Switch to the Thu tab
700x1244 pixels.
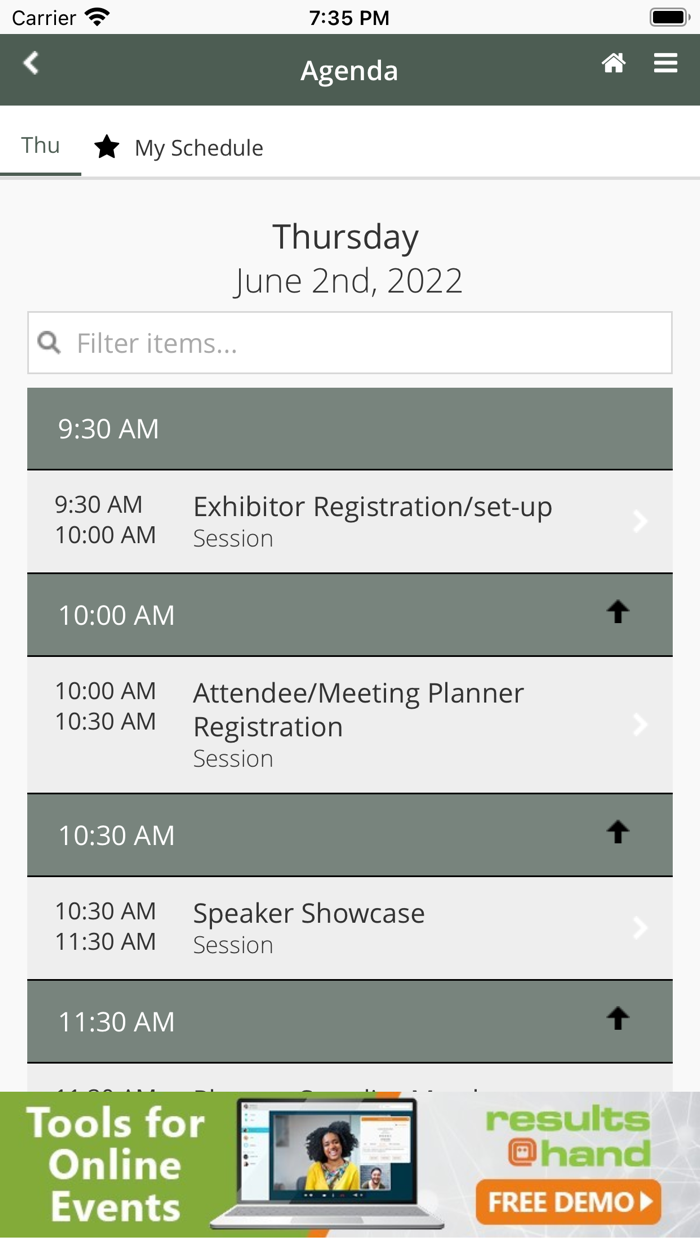click(40, 145)
